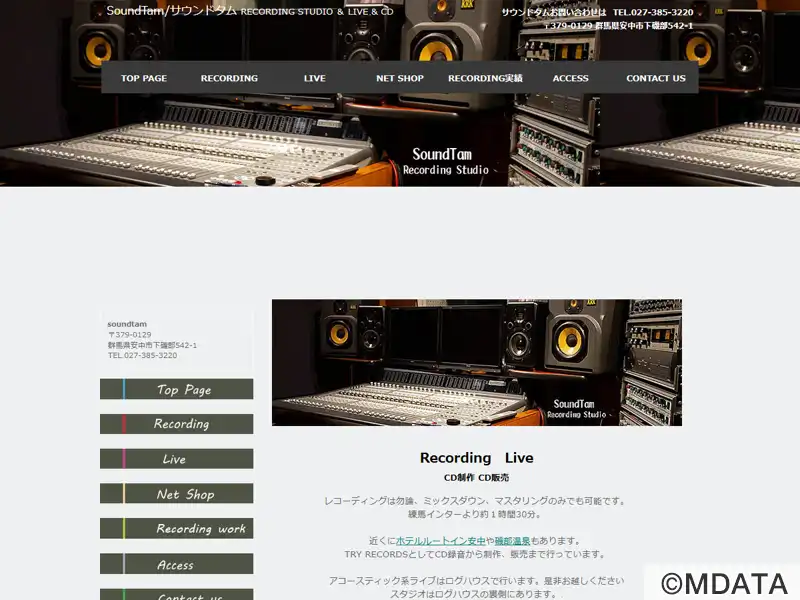This screenshot has height=600, width=800.
Task: Click the Recording Live heading
Action: (477, 458)
